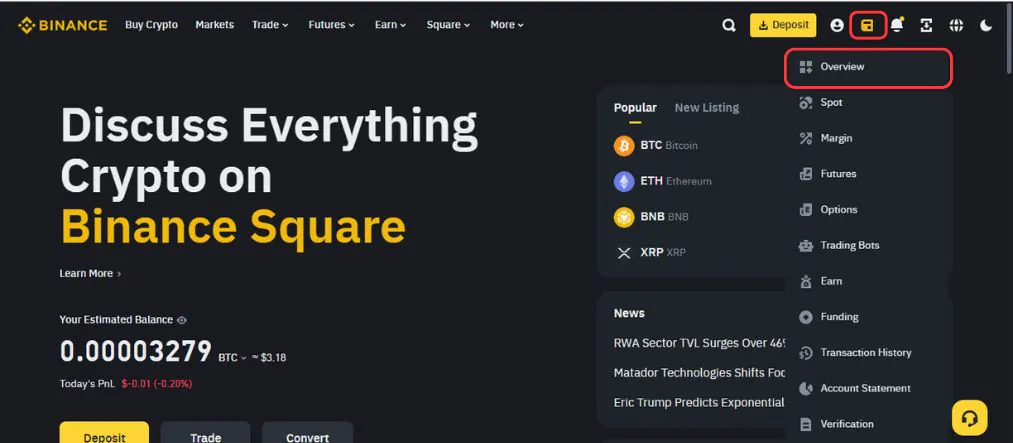Select the BNB row in Popular
Screen dimensions: 1013x443
[x=699, y=217]
